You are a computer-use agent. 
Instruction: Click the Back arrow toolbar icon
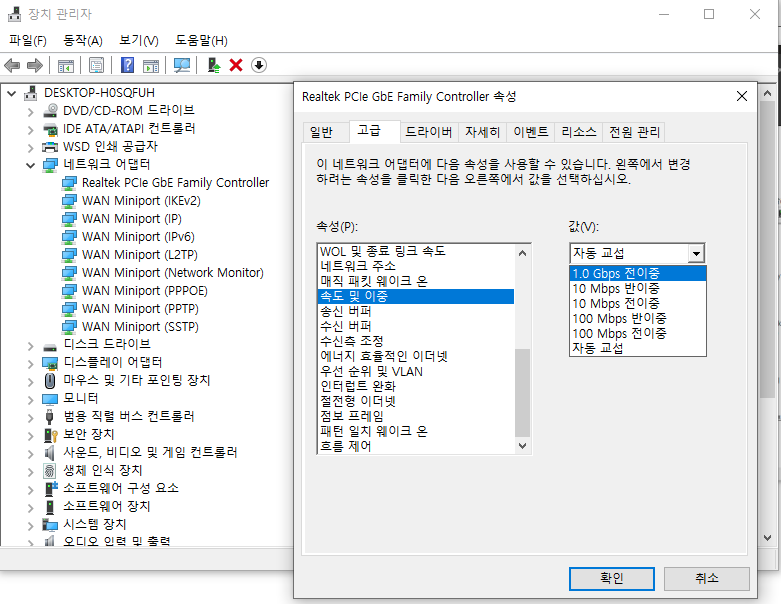point(12,65)
